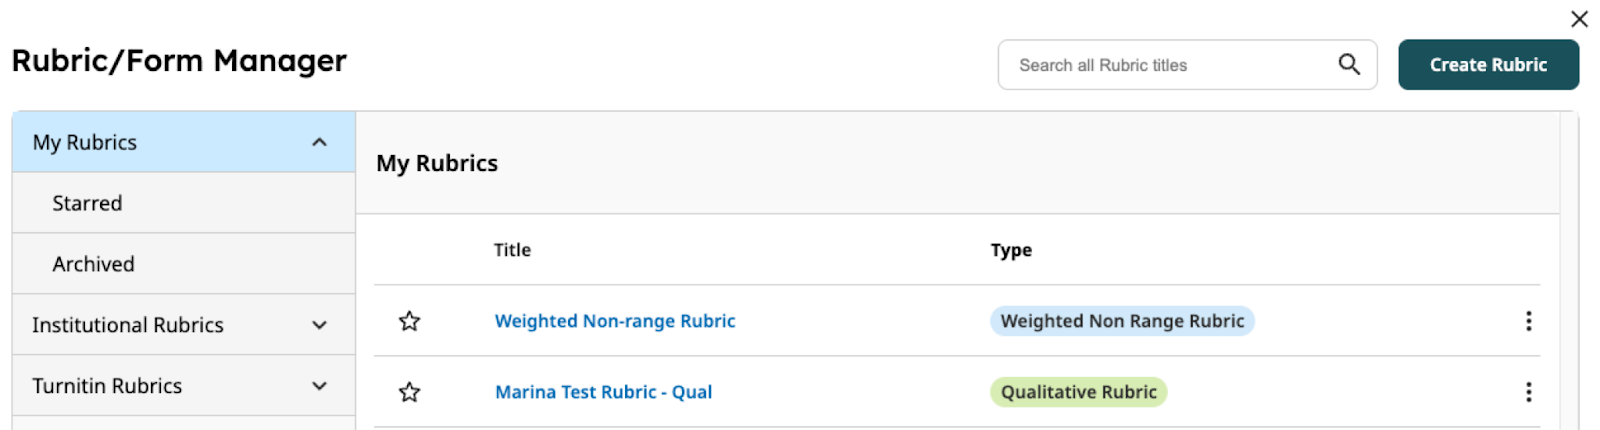Select the Starred sidebar item
The width and height of the screenshot is (1600, 430).
coord(184,203)
